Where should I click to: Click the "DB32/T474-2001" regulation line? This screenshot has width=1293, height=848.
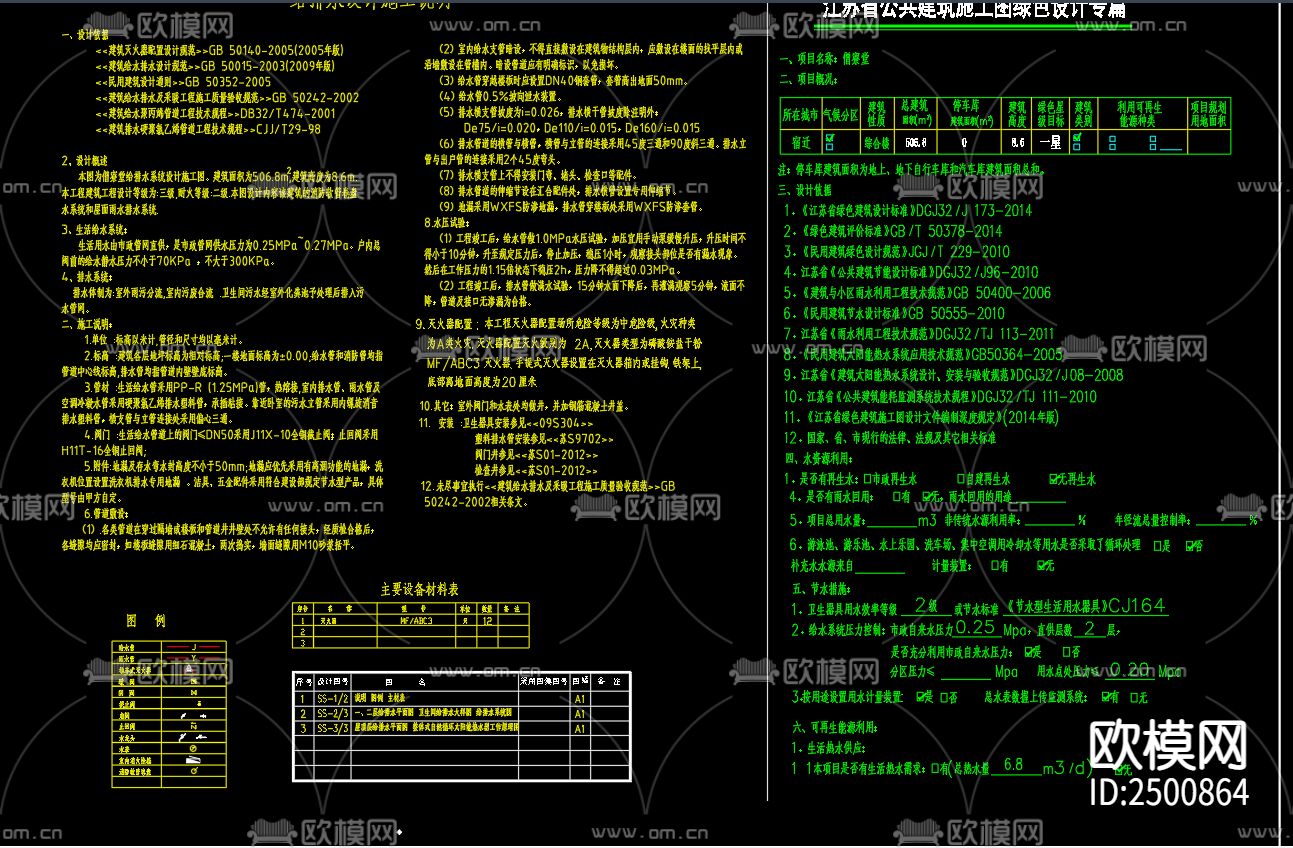click(215, 113)
